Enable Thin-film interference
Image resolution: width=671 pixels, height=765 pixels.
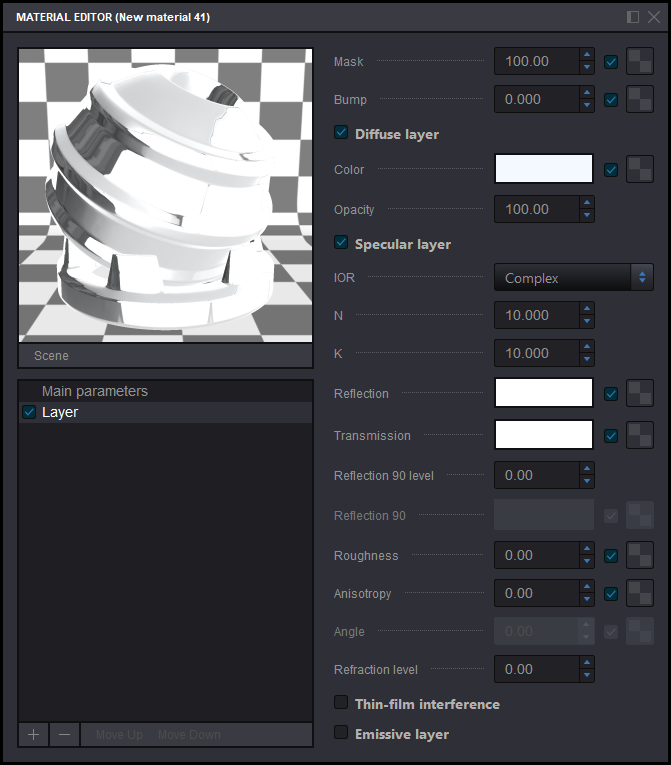pyautogui.click(x=341, y=703)
